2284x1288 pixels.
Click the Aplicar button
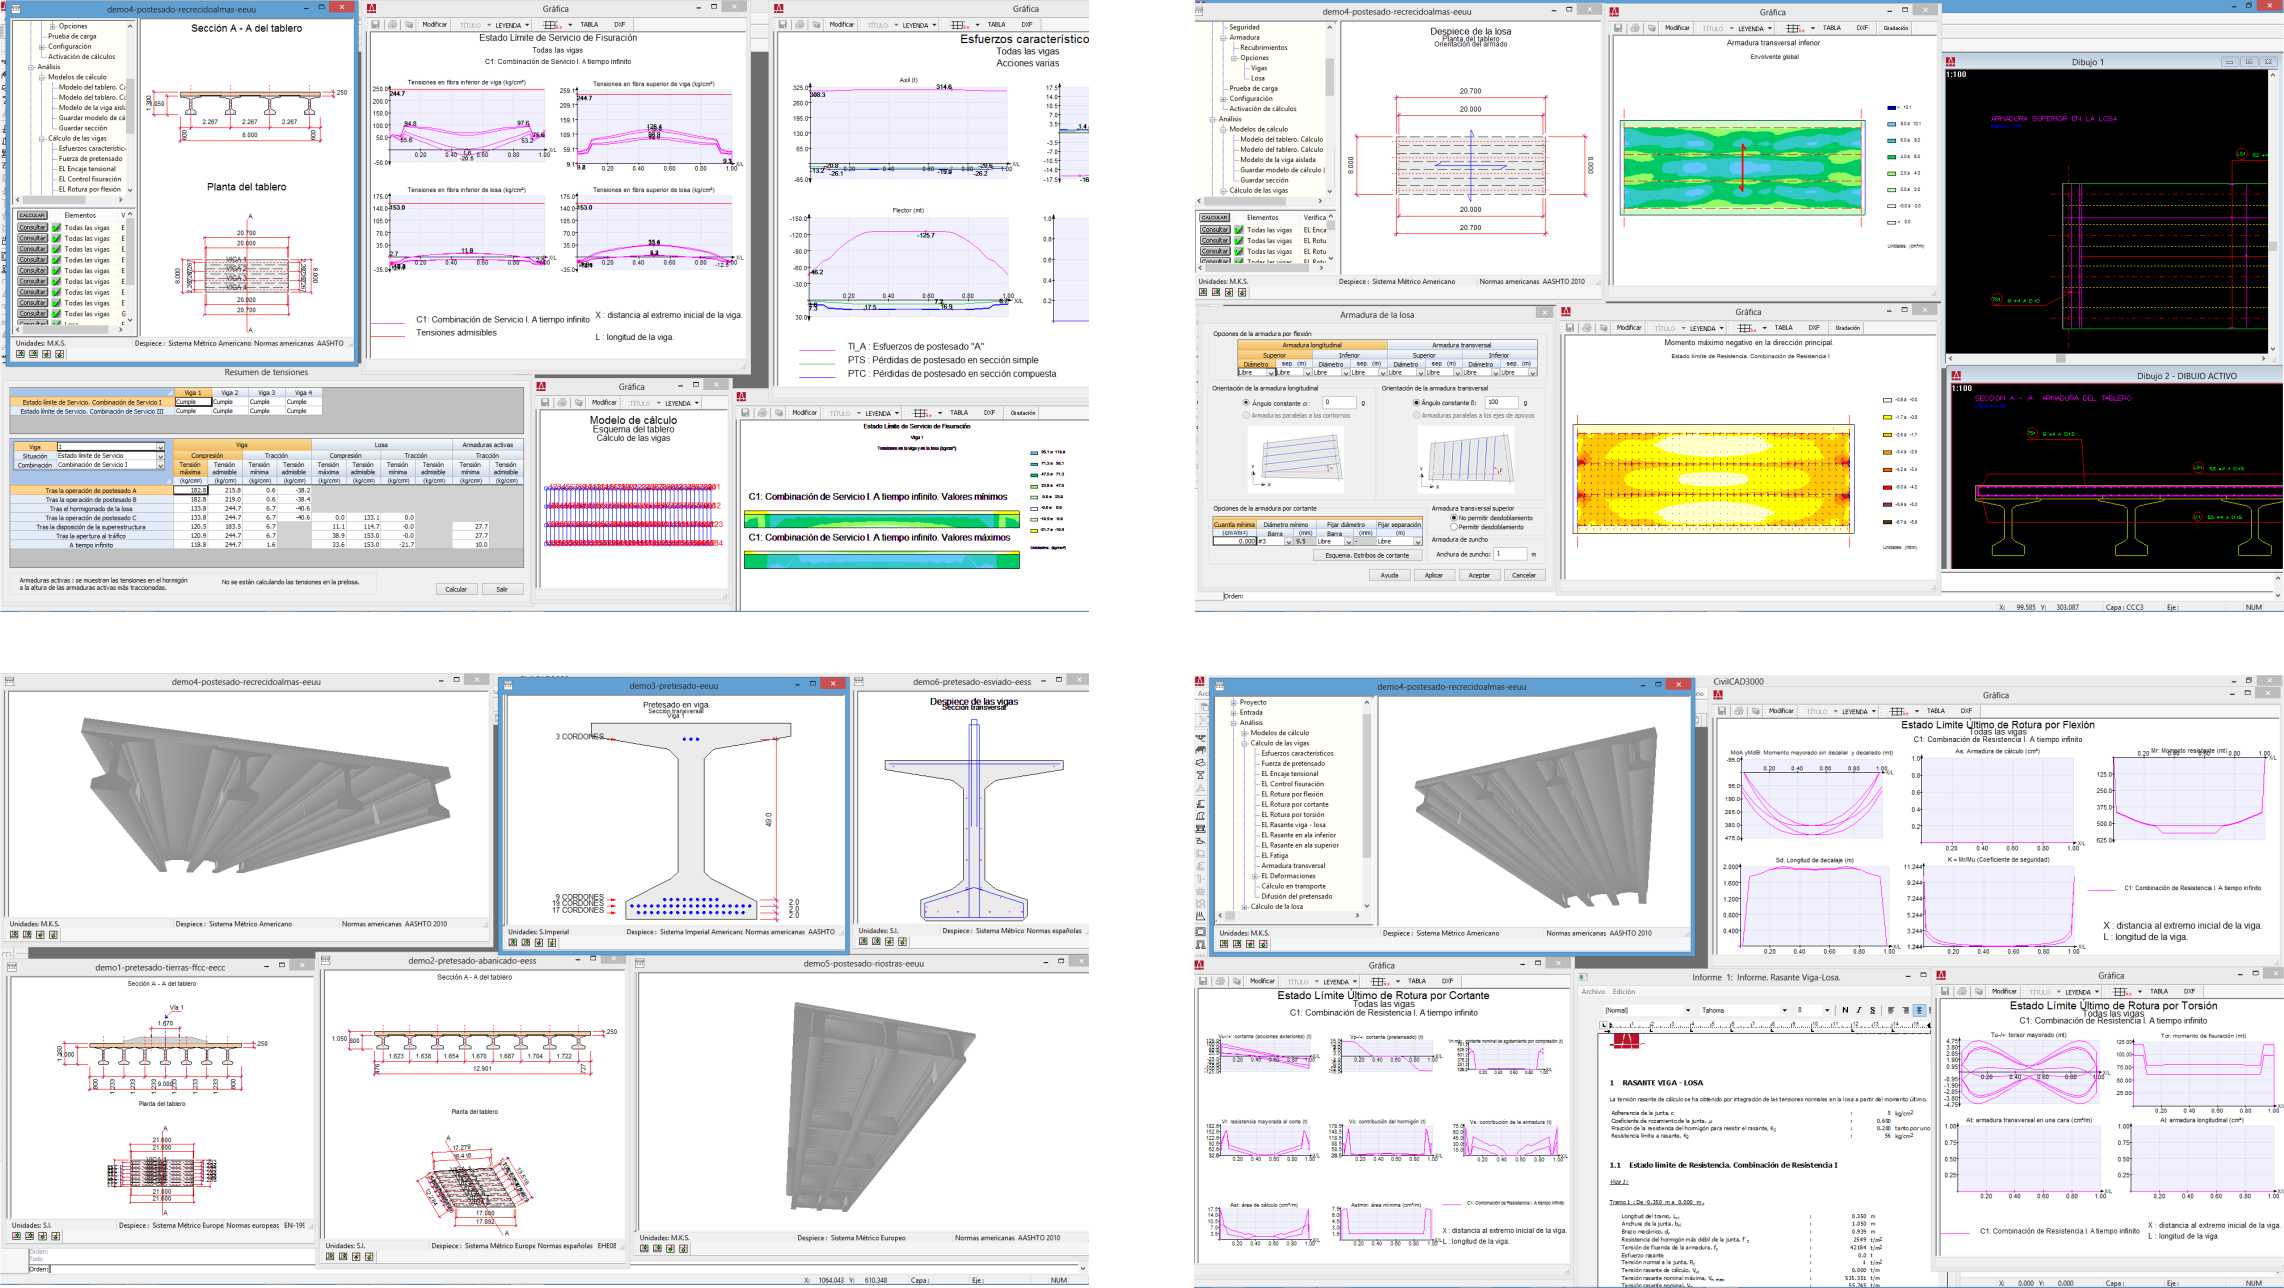click(1434, 575)
